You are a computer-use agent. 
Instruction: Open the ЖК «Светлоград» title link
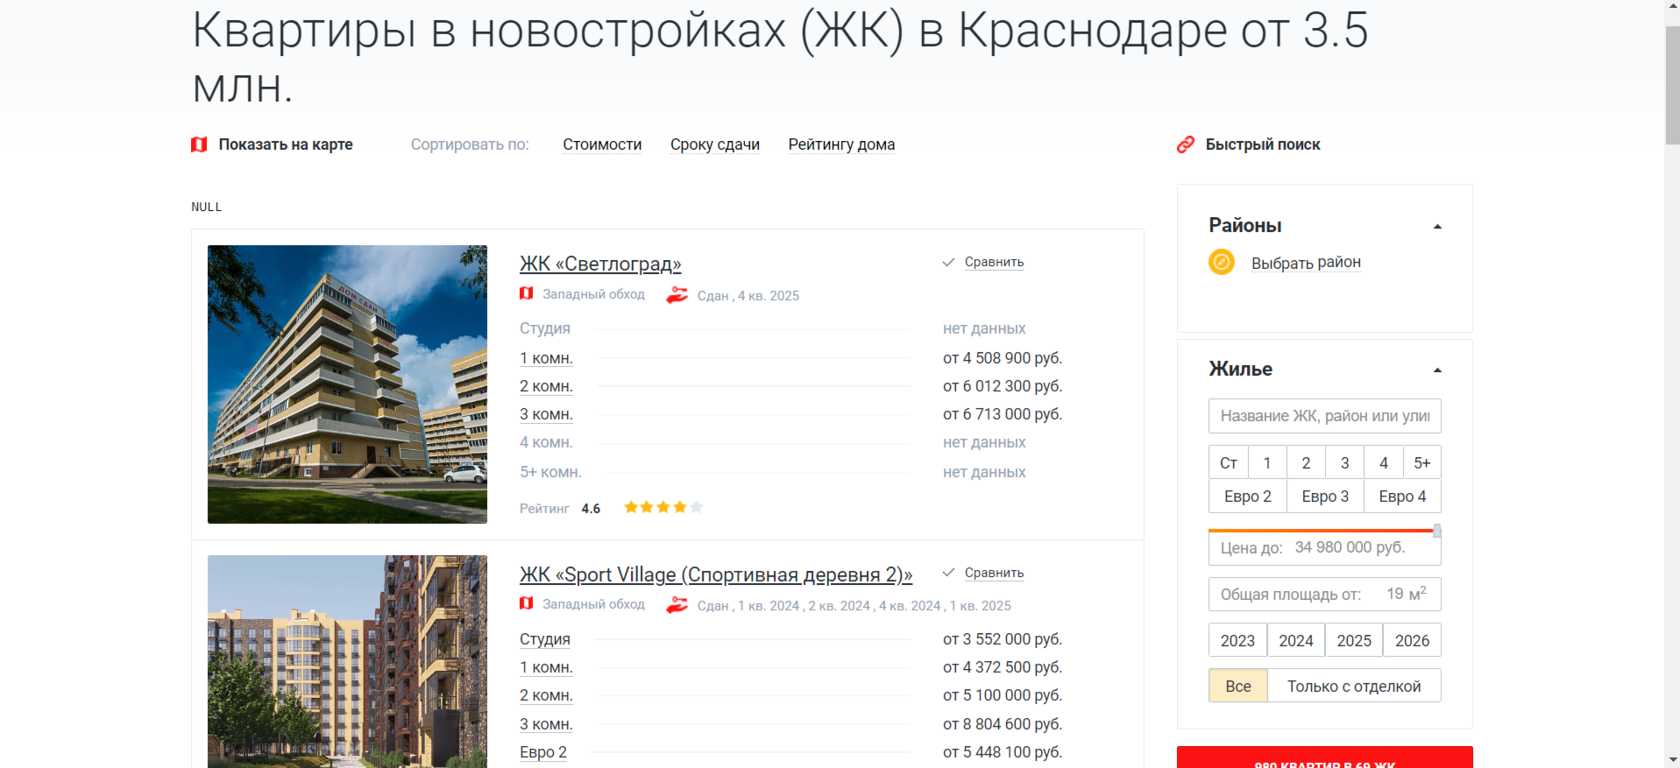600,264
